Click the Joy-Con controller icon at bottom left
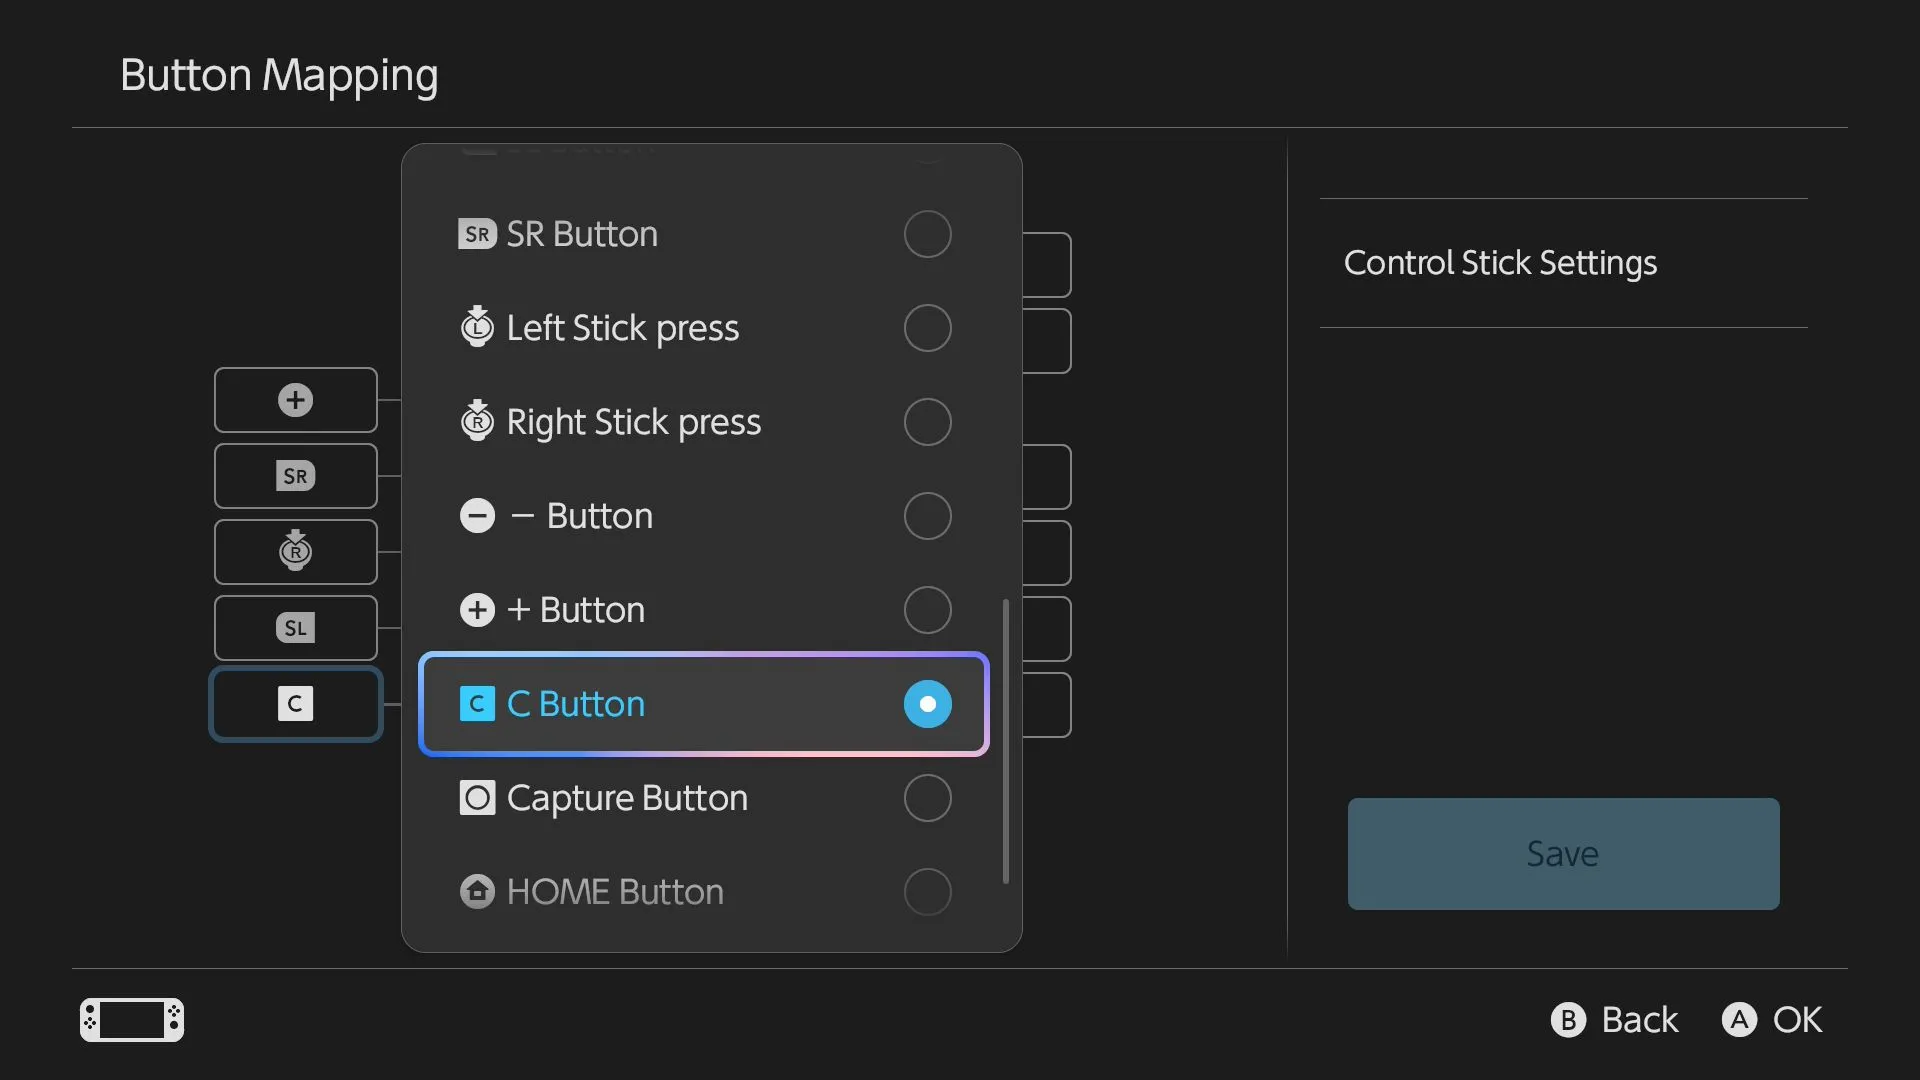The image size is (1920, 1080). (132, 1020)
